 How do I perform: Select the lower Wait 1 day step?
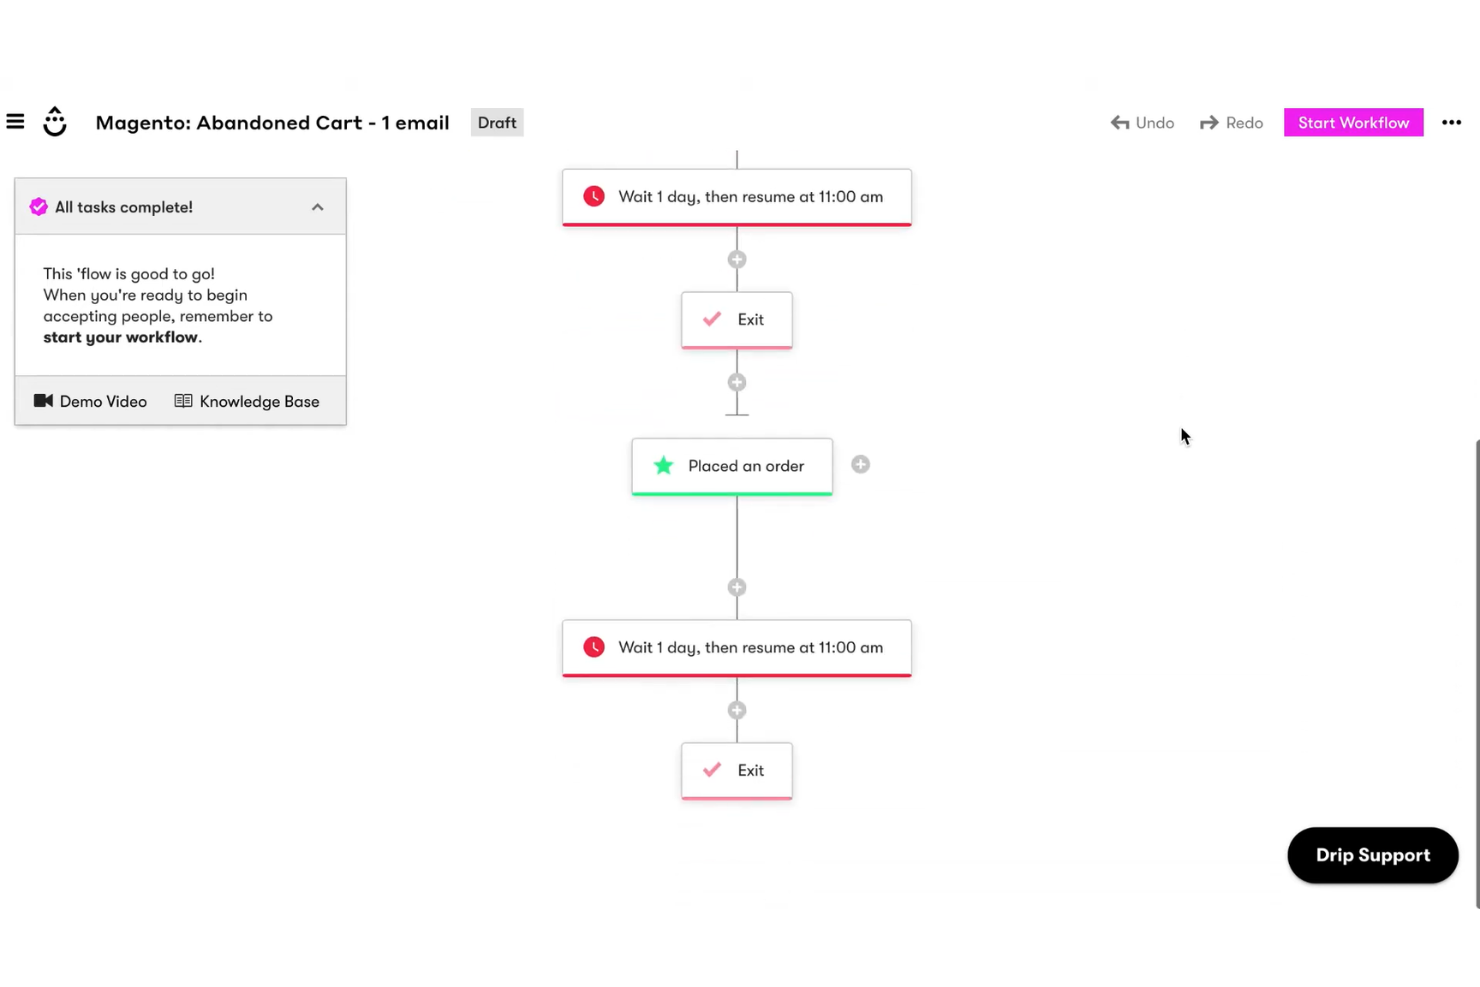[737, 648]
